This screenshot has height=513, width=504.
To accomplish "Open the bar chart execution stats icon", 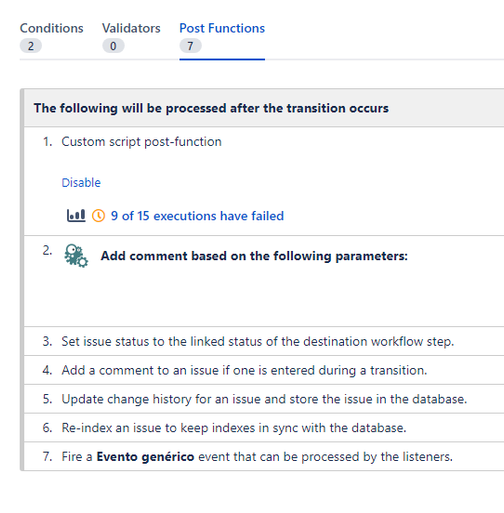I will (76, 216).
